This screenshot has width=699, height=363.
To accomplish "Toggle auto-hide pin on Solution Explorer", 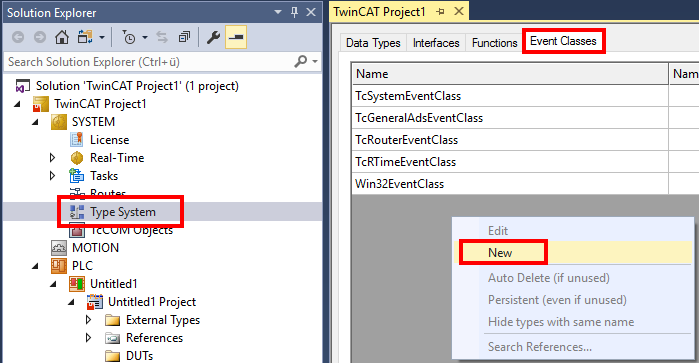I will [294, 12].
